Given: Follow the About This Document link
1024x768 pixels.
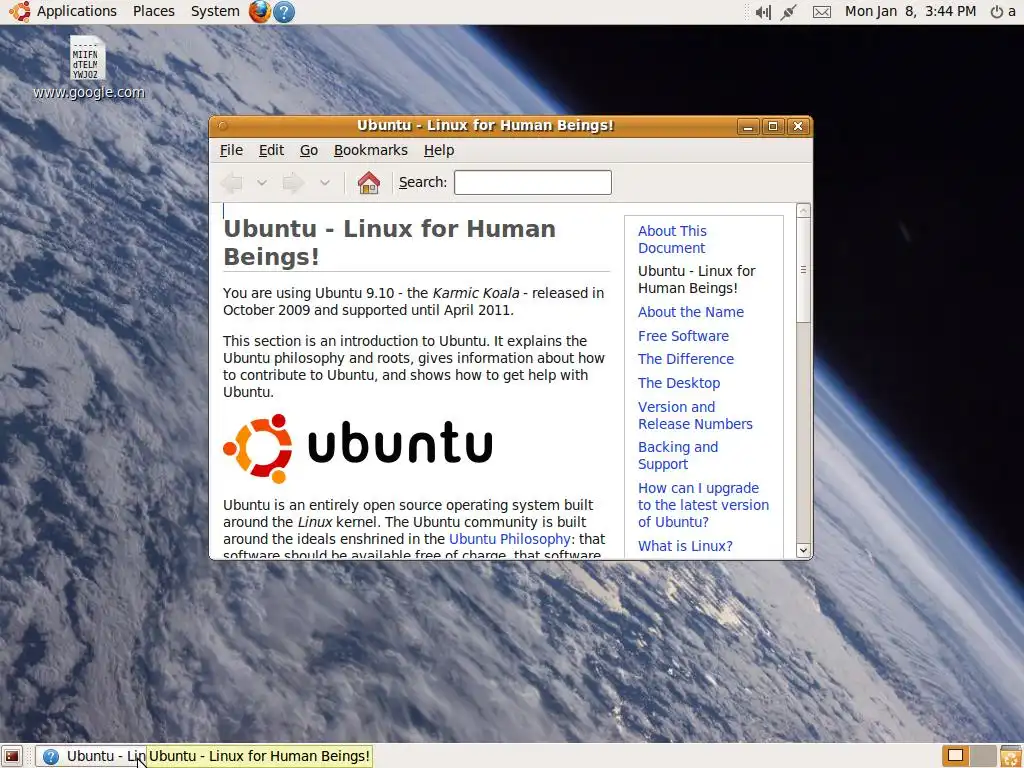Looking at the screenshot, I should tap(672, 240).
